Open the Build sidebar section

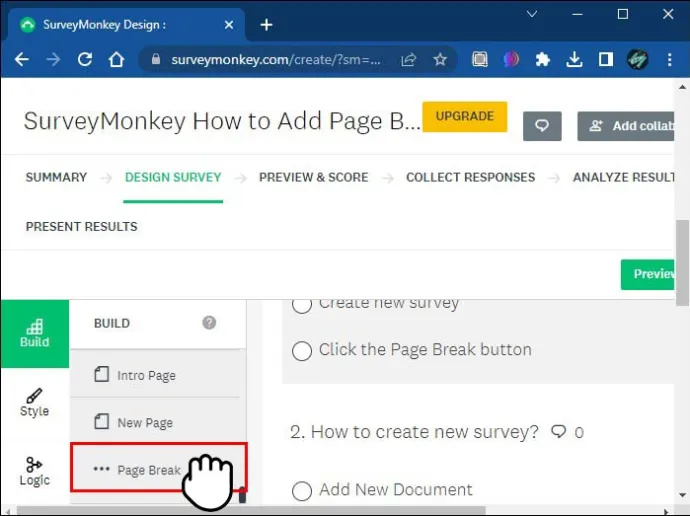click(x=35, y=333)
